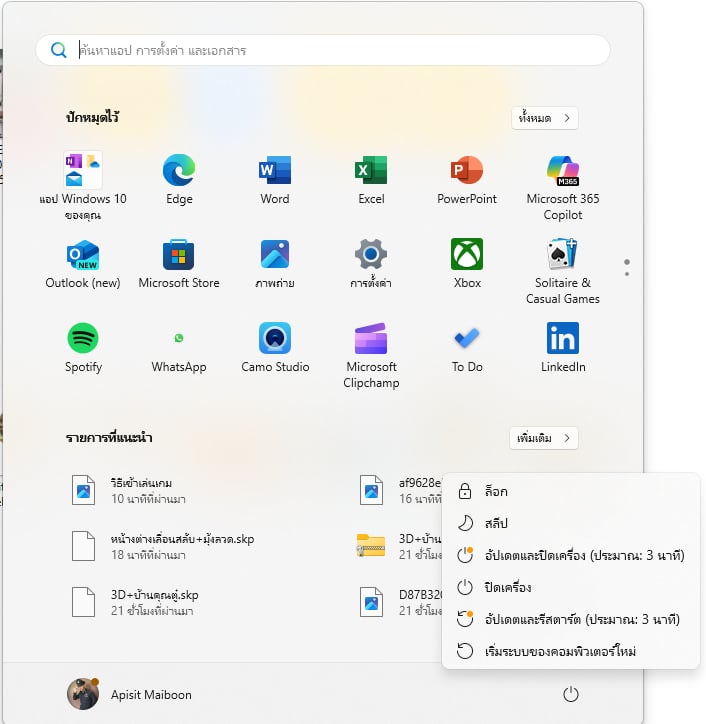Choose ล็อก (Lock) in power menu
Viewport: 706px width, 724px height.
[x=571, y=491]
